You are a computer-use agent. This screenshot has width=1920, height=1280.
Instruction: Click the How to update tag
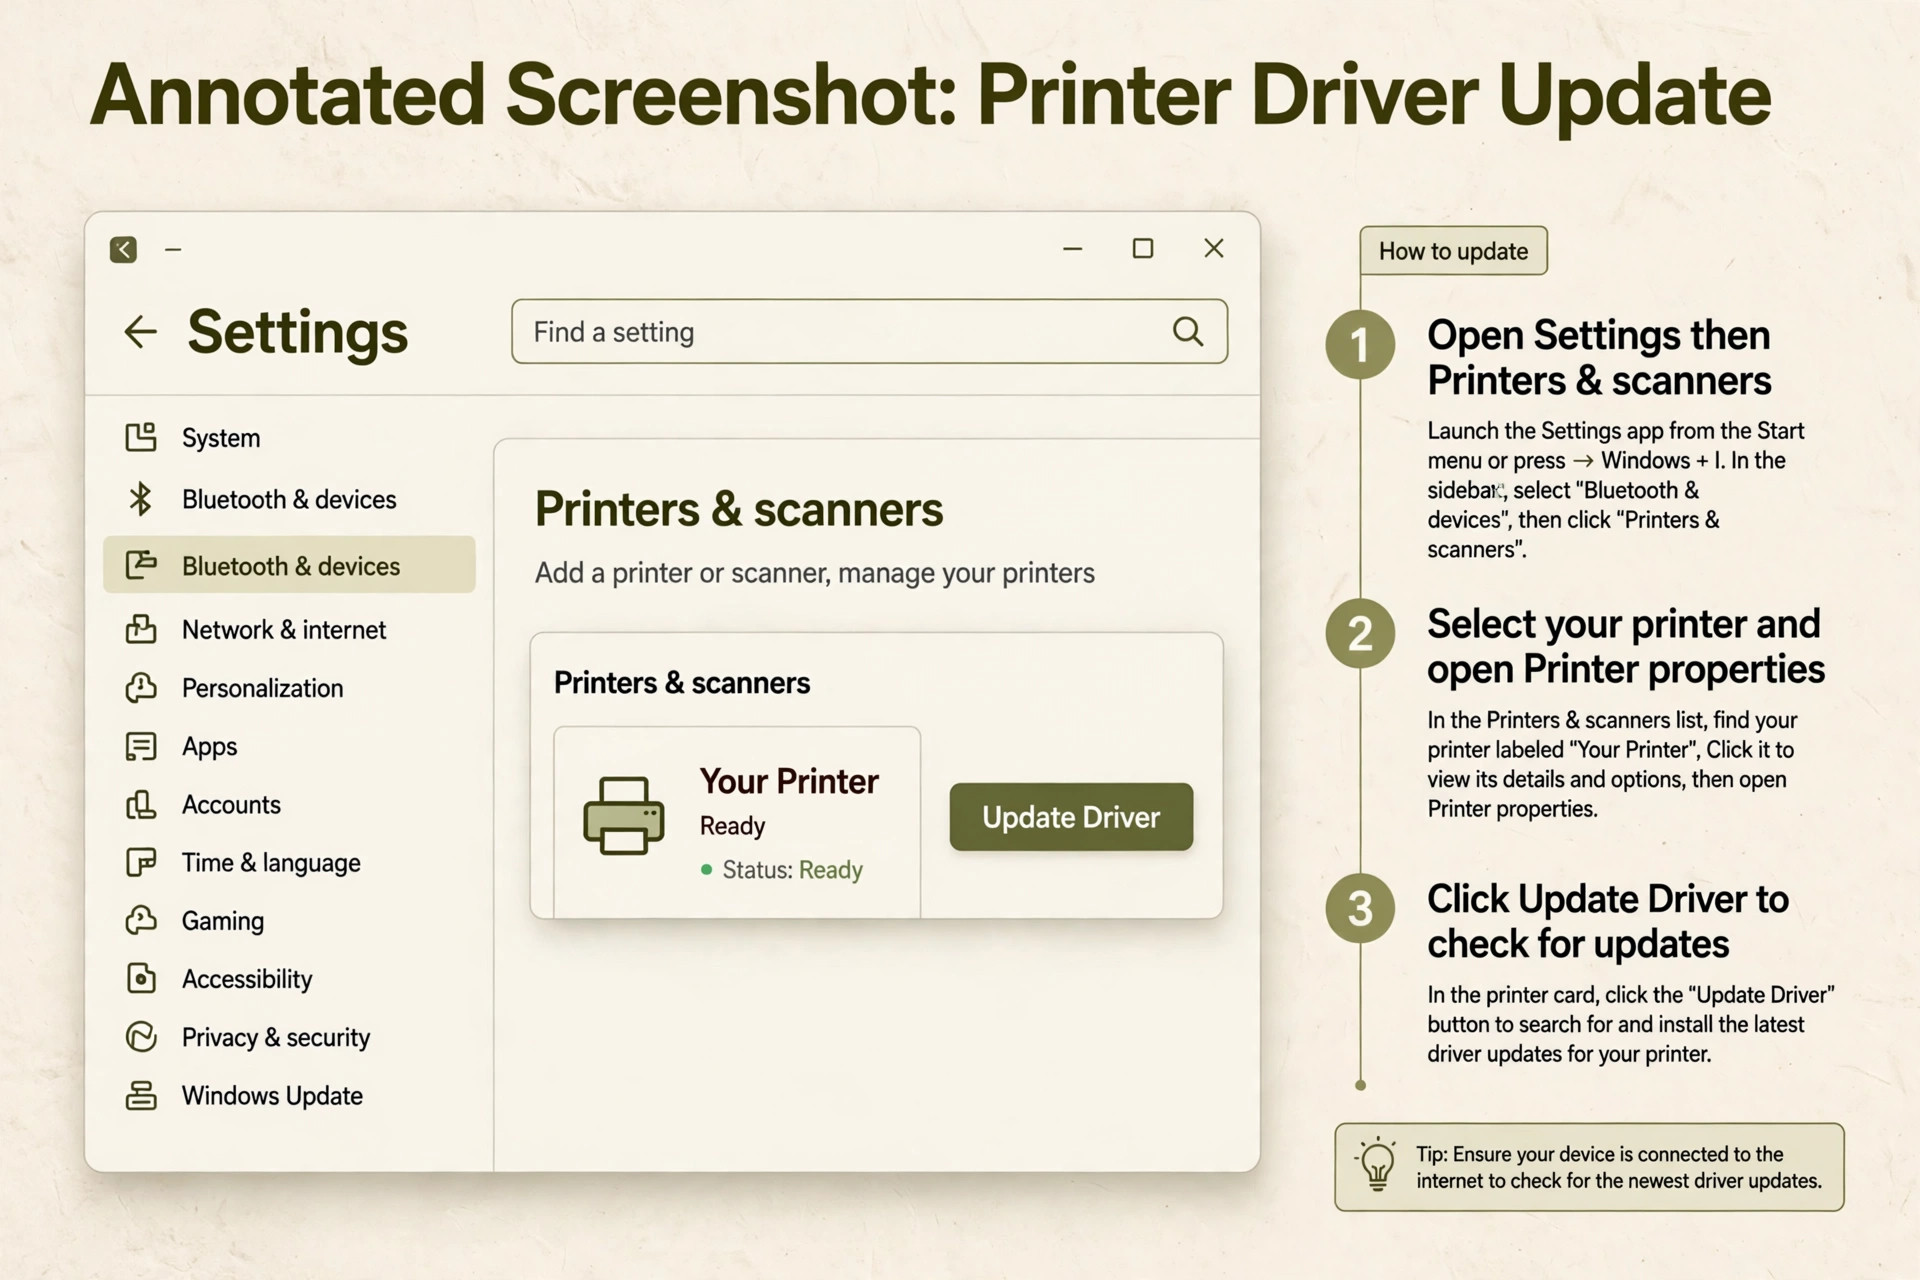1453,251
